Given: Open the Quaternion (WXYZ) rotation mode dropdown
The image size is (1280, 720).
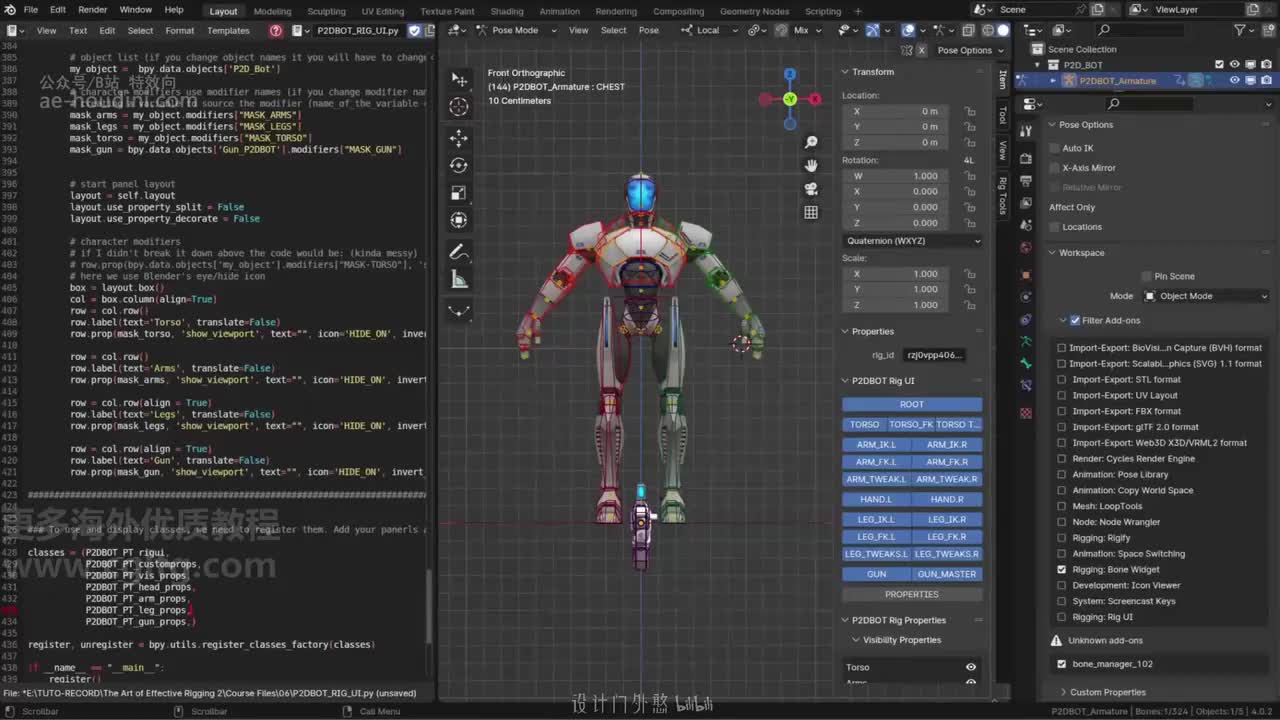Looking at the screenshot, I should click(x=912, y=241).
